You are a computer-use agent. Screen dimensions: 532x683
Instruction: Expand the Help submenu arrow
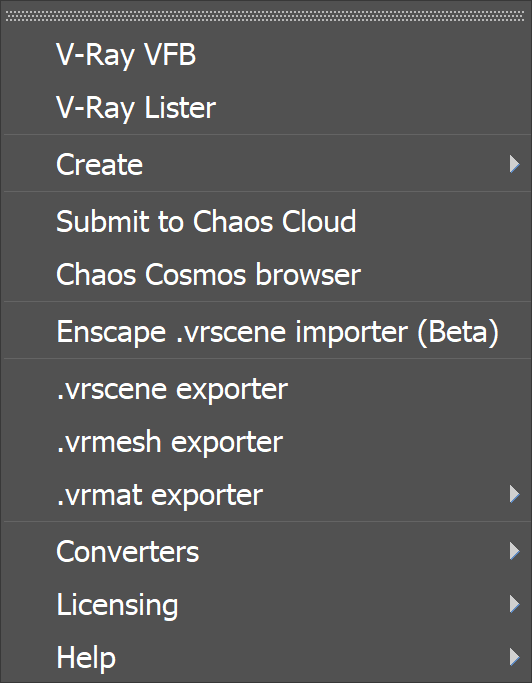pyautogui.click(x=515, y=656)
